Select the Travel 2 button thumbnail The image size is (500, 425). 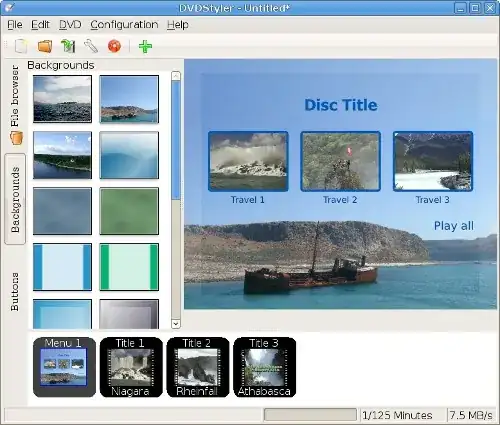pos(340,161)
